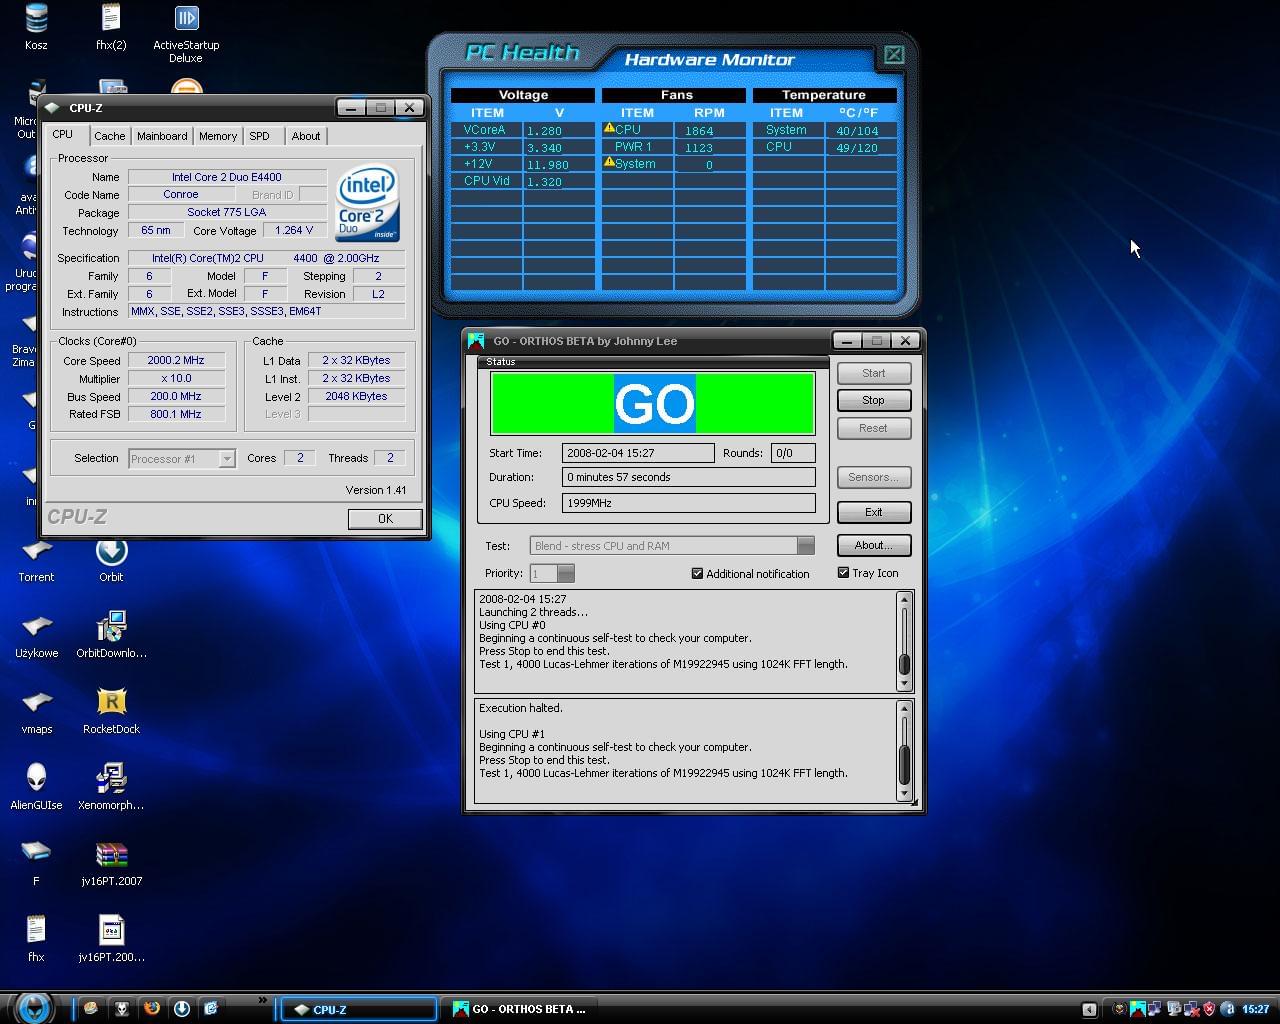Click the green GO status indicator
Image resolution: width=1280 pixels, height=1024 pixels.
coord(652,403)
